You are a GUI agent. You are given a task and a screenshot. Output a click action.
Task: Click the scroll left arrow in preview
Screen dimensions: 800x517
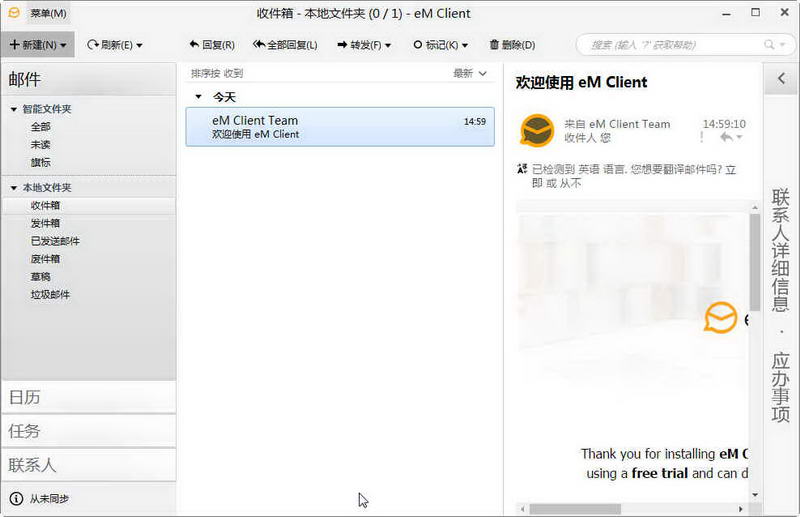click(522, 509)
